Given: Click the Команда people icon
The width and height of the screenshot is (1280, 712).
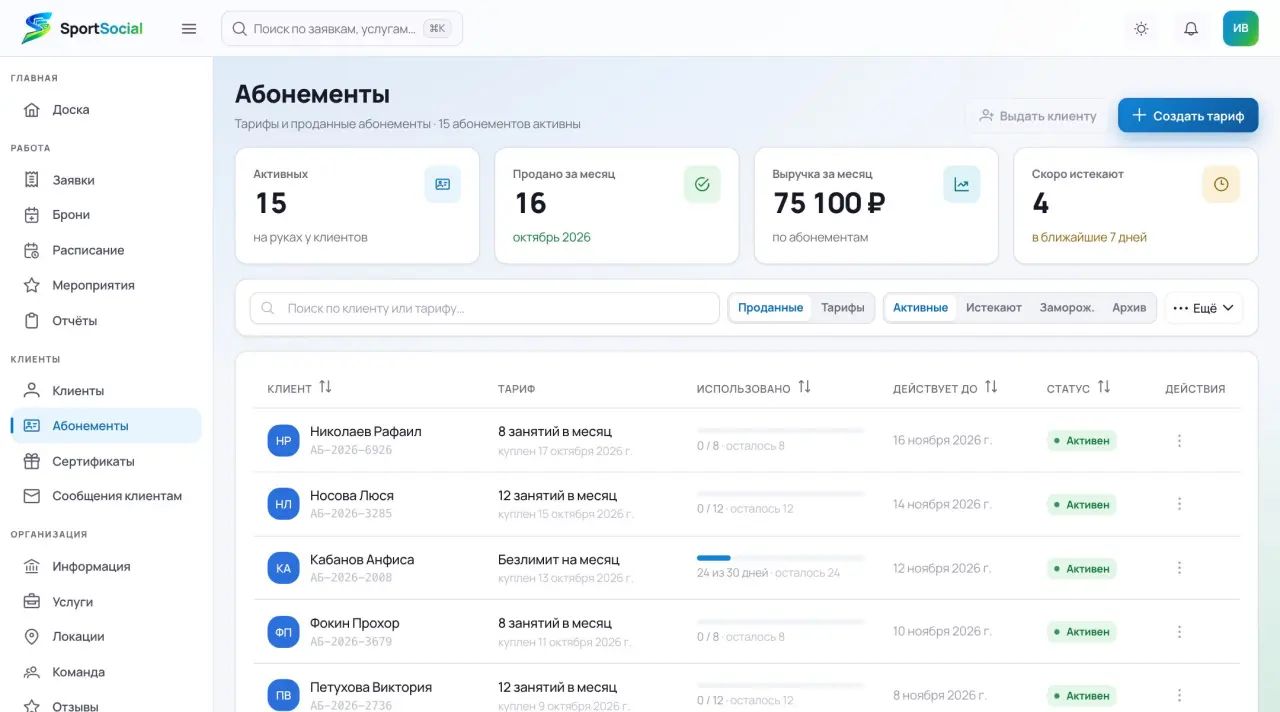Looking at the screenshot, I should [32, 672].
